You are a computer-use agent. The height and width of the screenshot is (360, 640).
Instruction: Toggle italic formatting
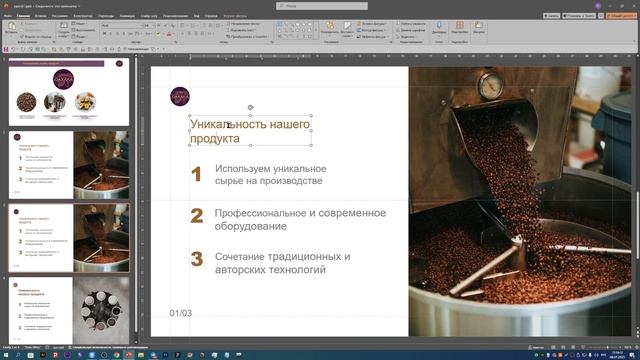click(x=111, y=33)
